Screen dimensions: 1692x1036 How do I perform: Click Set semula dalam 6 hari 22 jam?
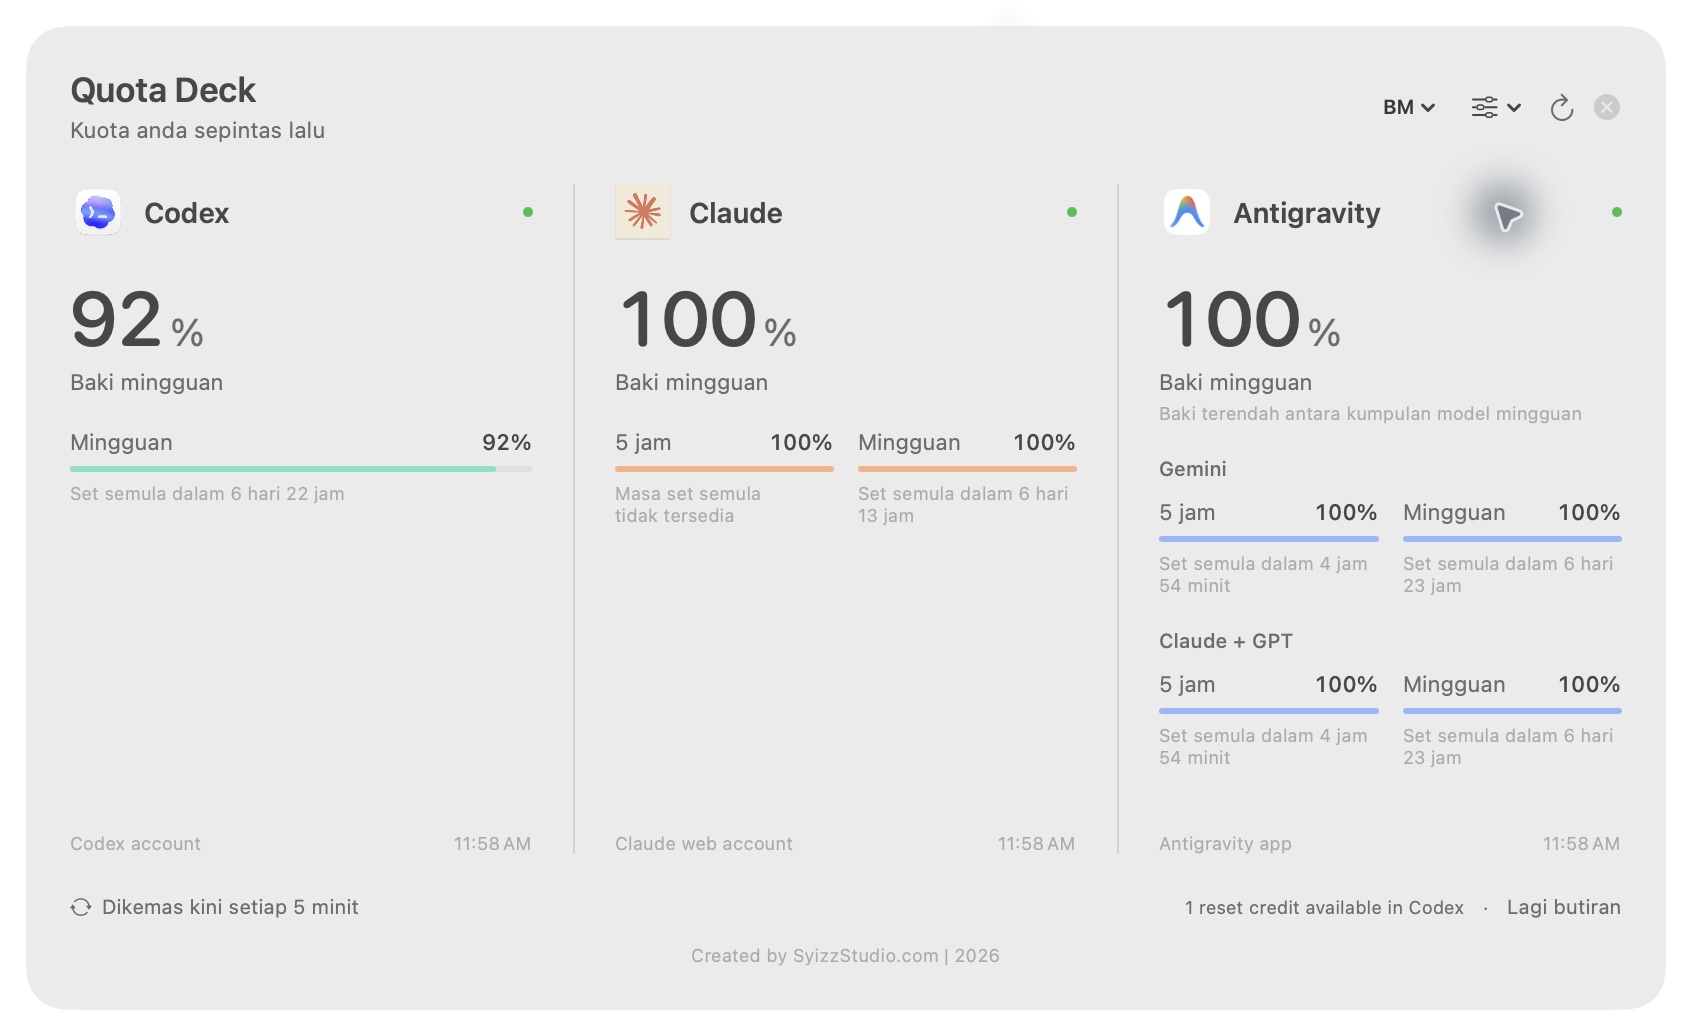click(207, 493)
